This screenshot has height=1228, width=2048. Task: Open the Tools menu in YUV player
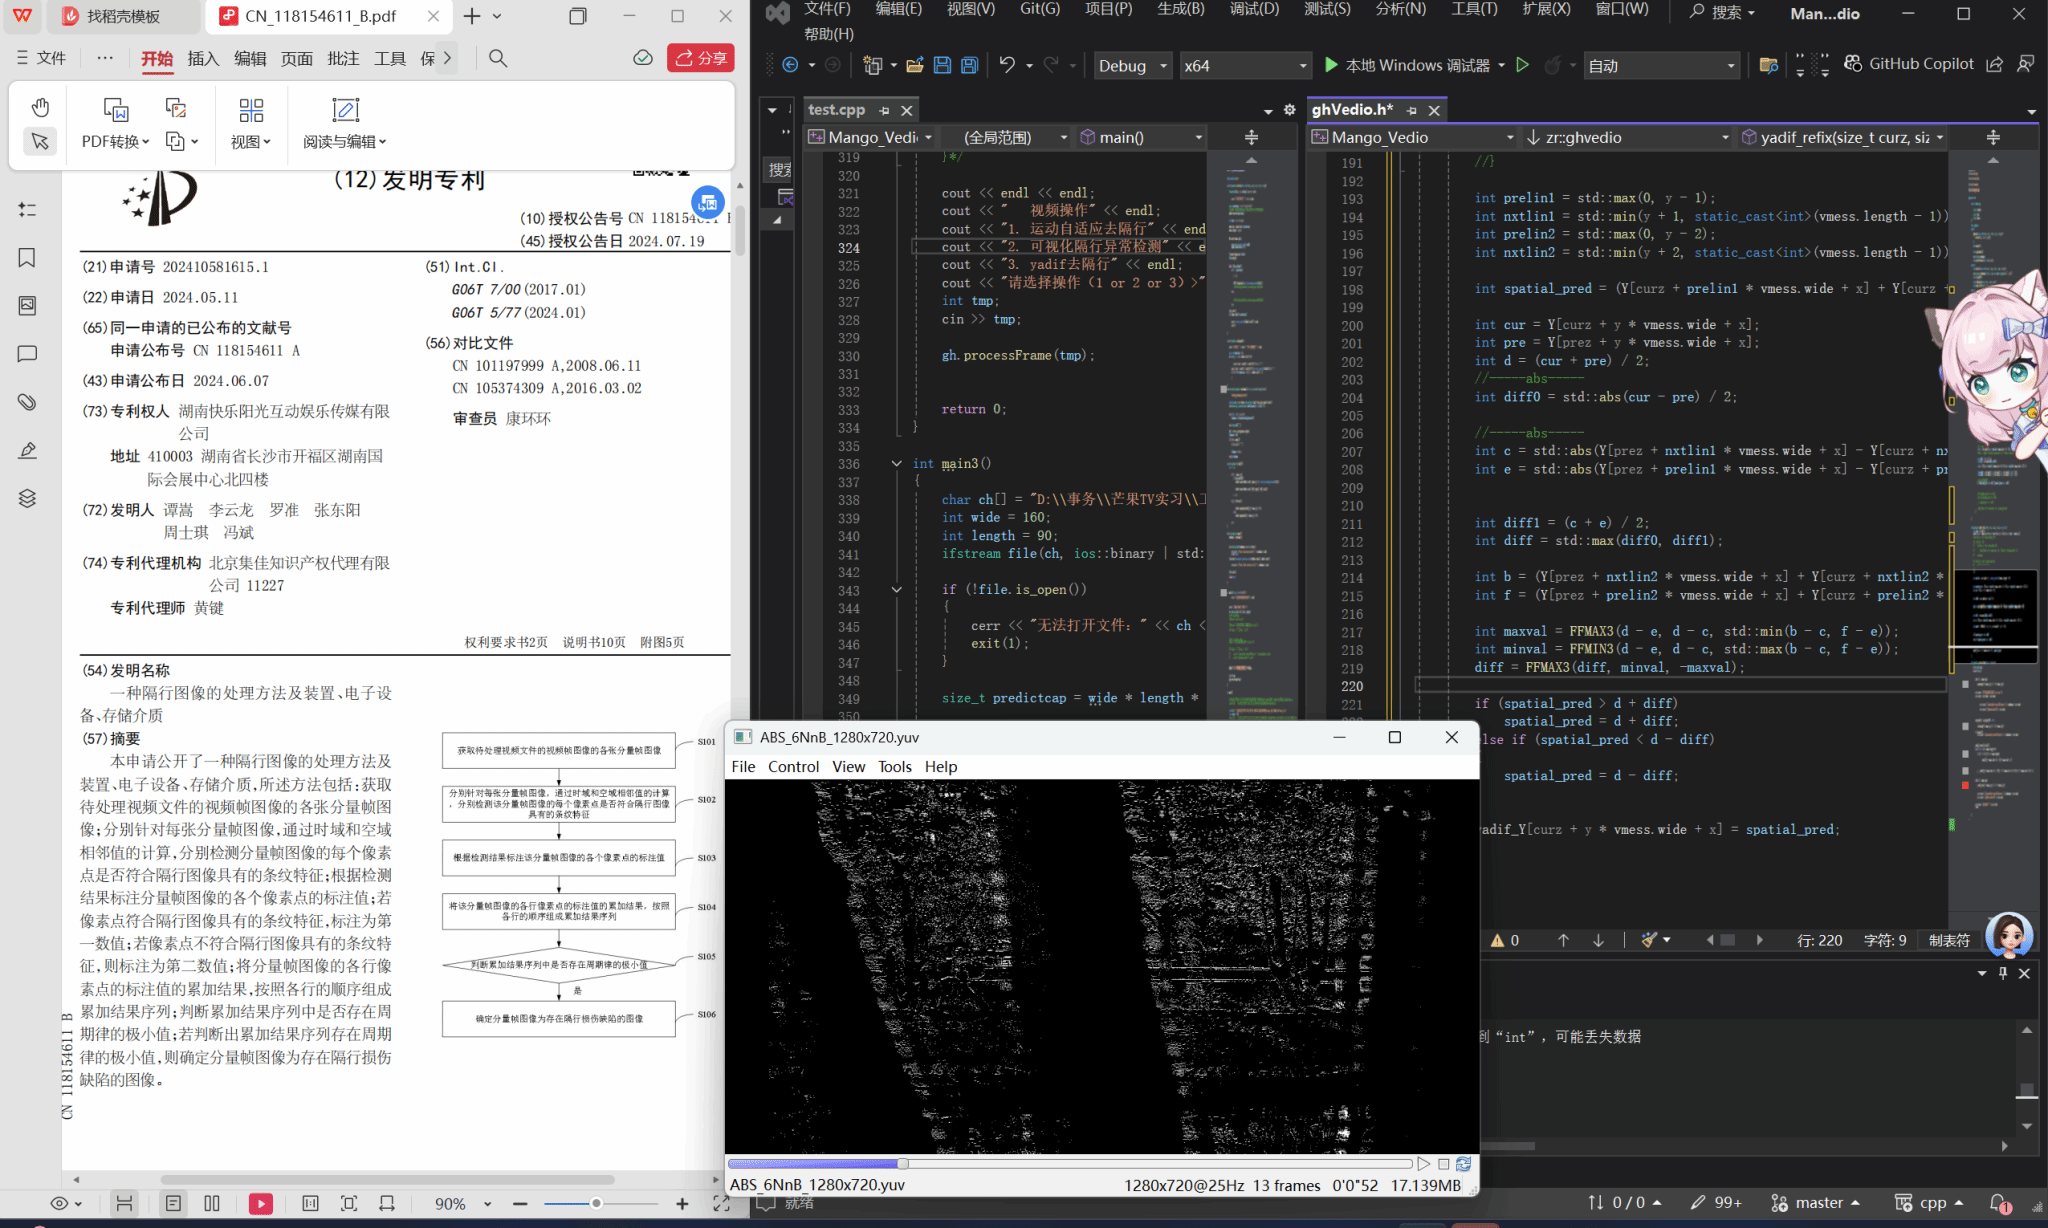coord(894,767)
